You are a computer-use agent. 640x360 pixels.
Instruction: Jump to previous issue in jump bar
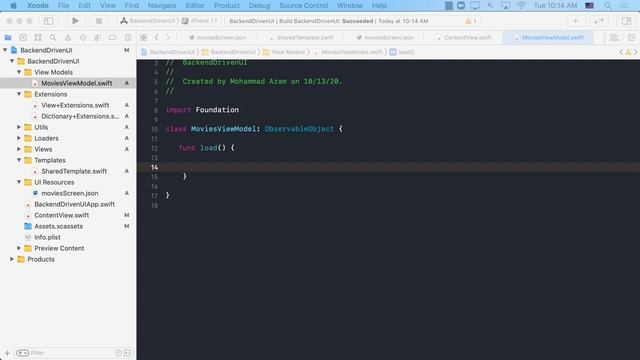click(621, 52)
